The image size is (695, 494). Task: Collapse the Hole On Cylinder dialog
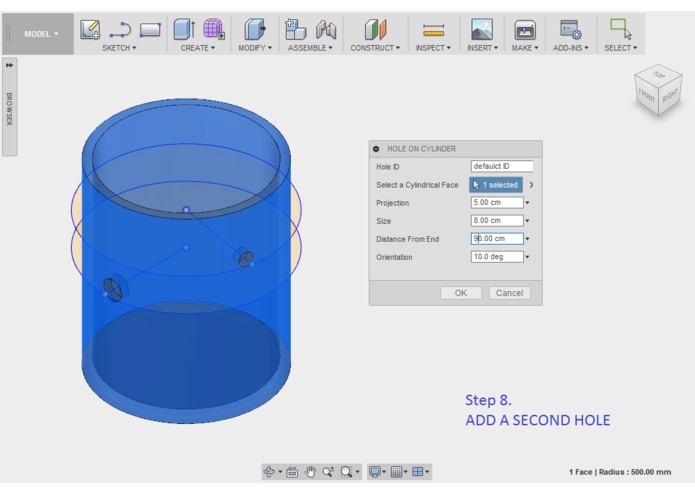(376, 149)
